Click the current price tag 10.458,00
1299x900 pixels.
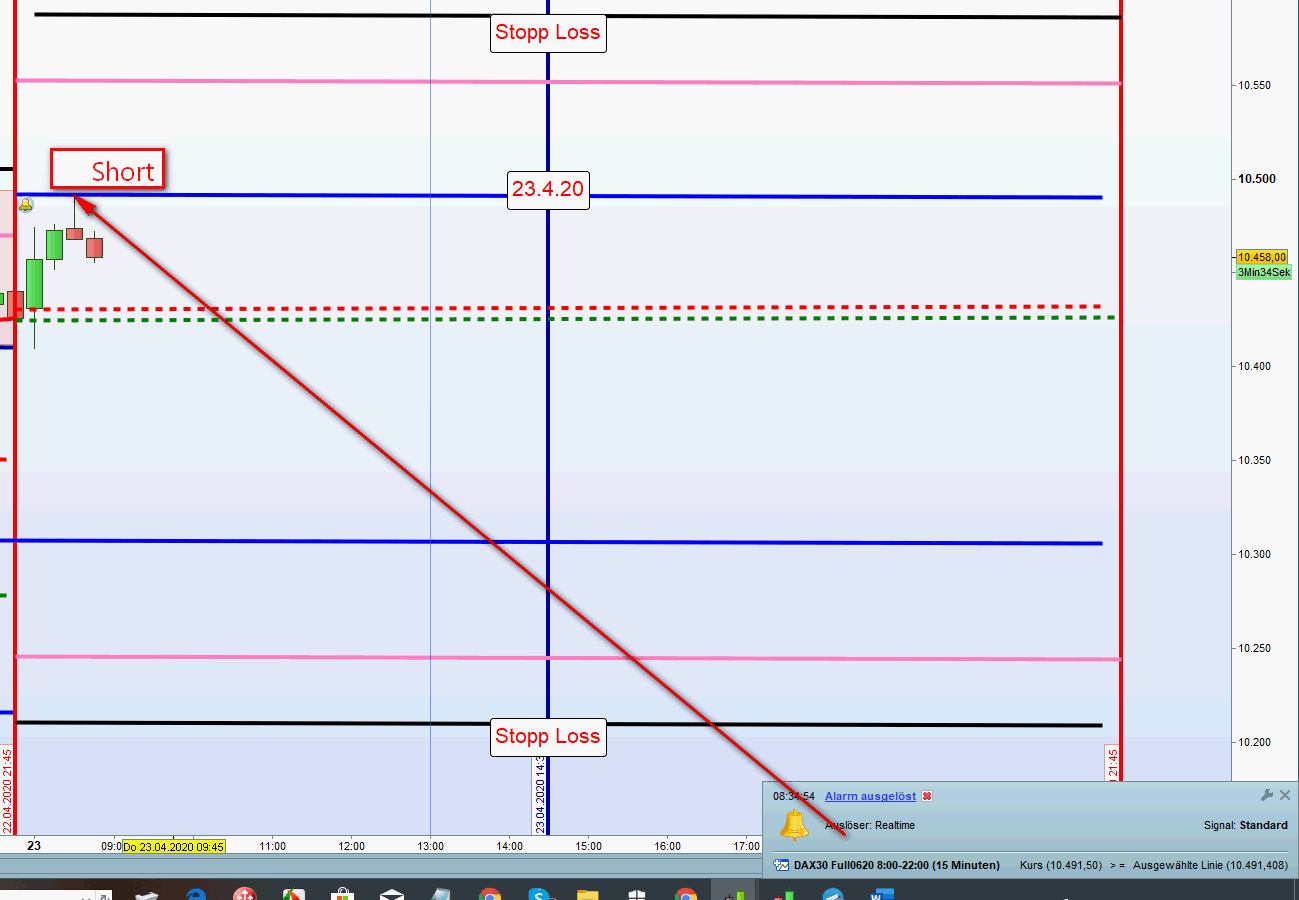1262,257
